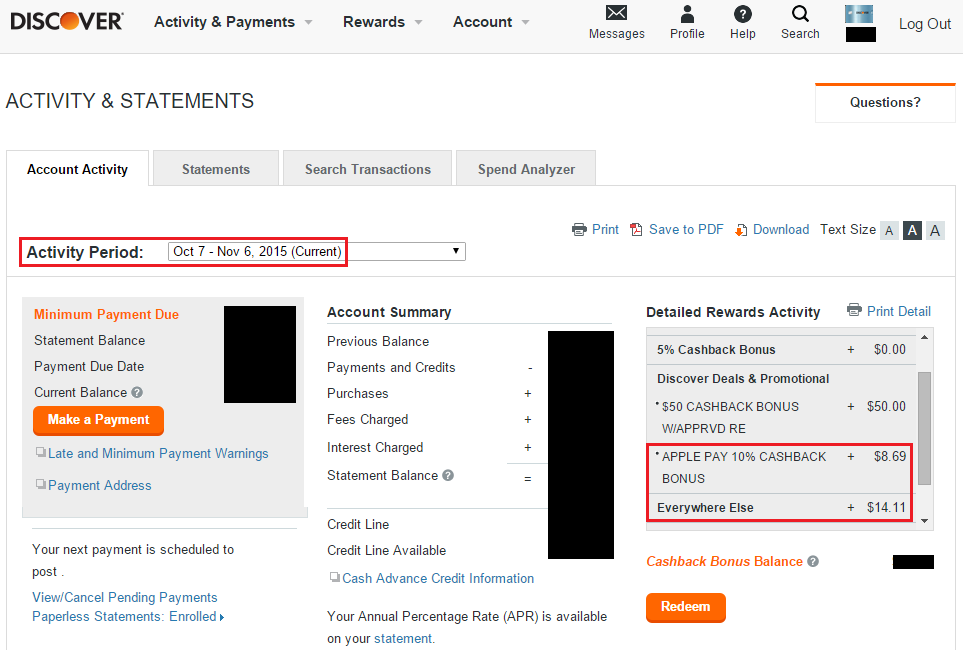
Task: Click the APPLE PAY 10% CASHBACK BONUS row
Action: pyautogui.click(x=780, y=468)
